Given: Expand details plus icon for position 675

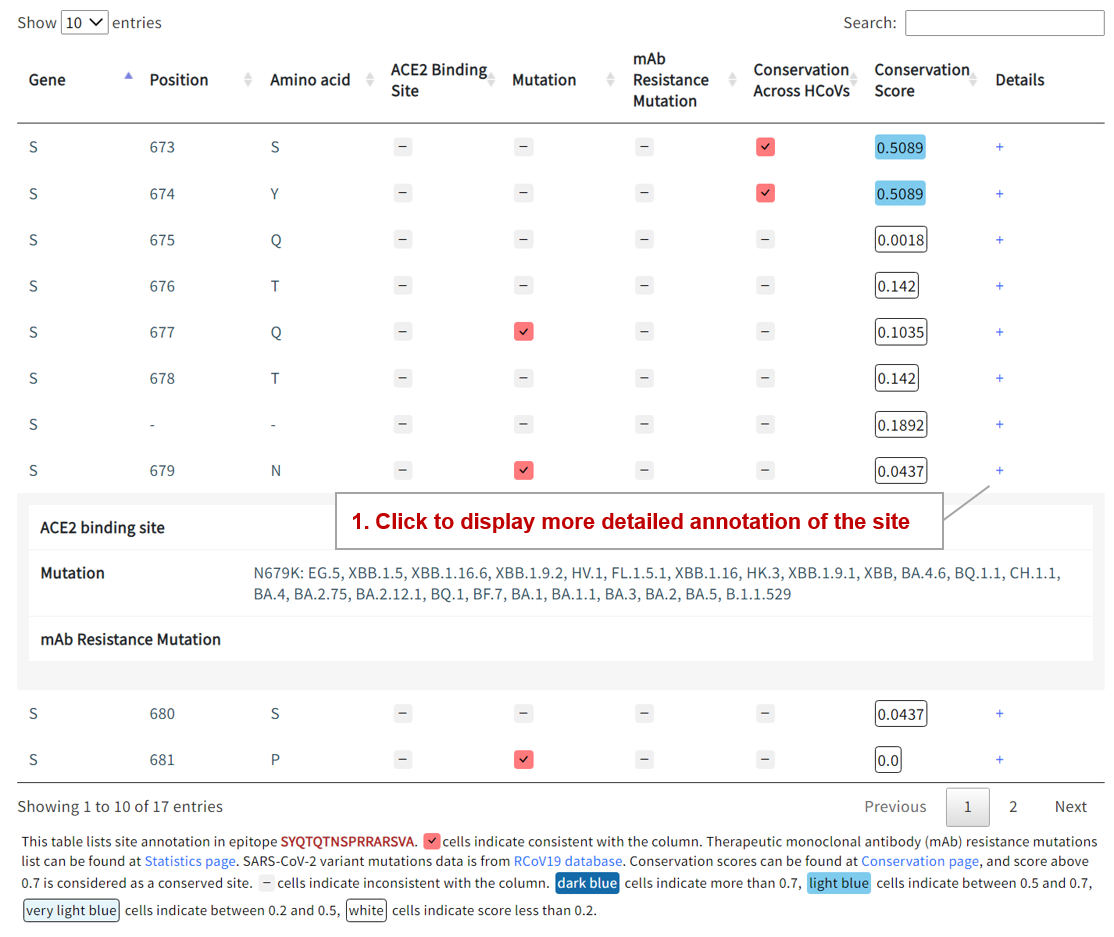Looking at the screenshot, I should (x=999, y=240).
